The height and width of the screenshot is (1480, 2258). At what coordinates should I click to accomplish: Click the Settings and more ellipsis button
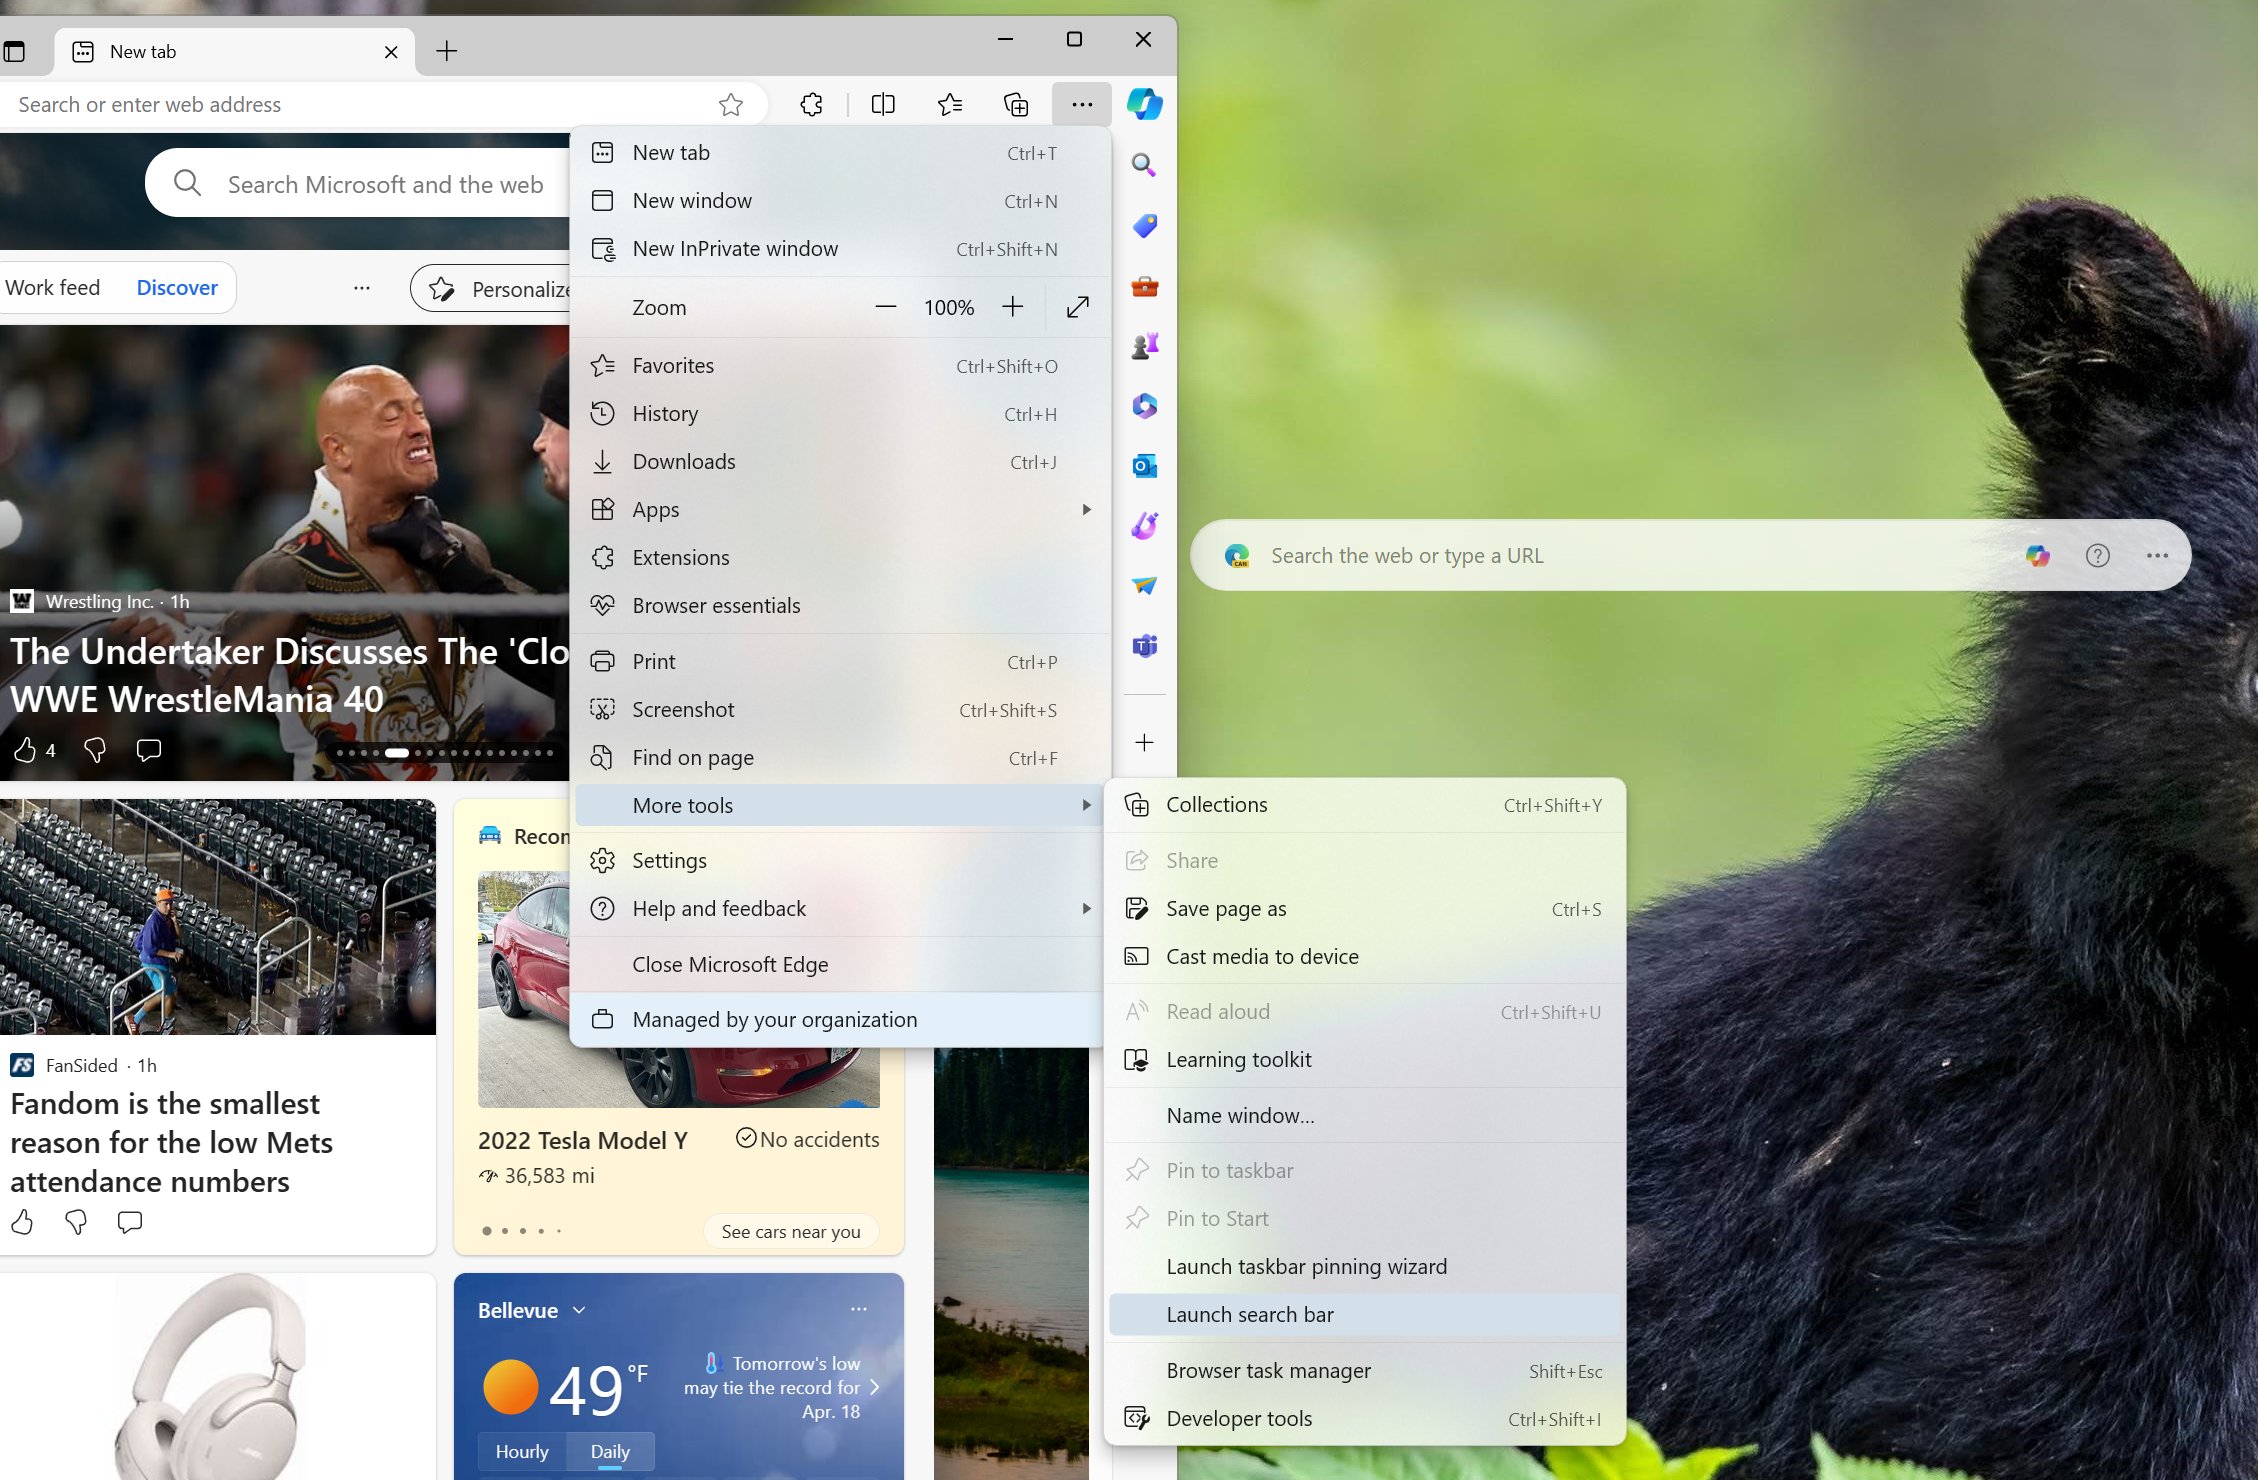[x=1082, y=104]
